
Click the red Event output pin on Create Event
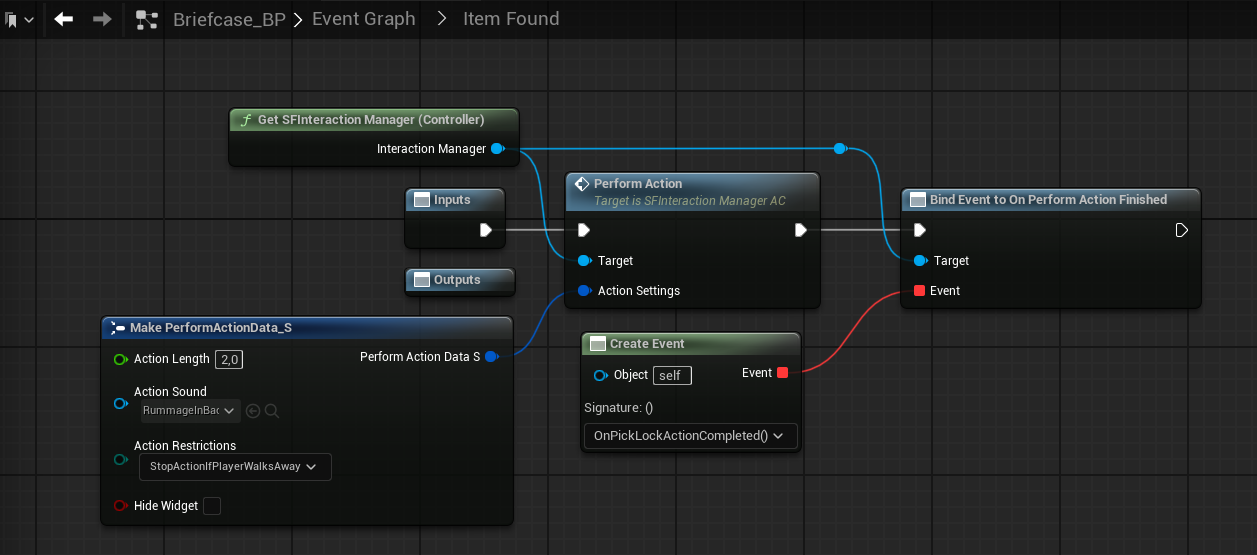782,373
